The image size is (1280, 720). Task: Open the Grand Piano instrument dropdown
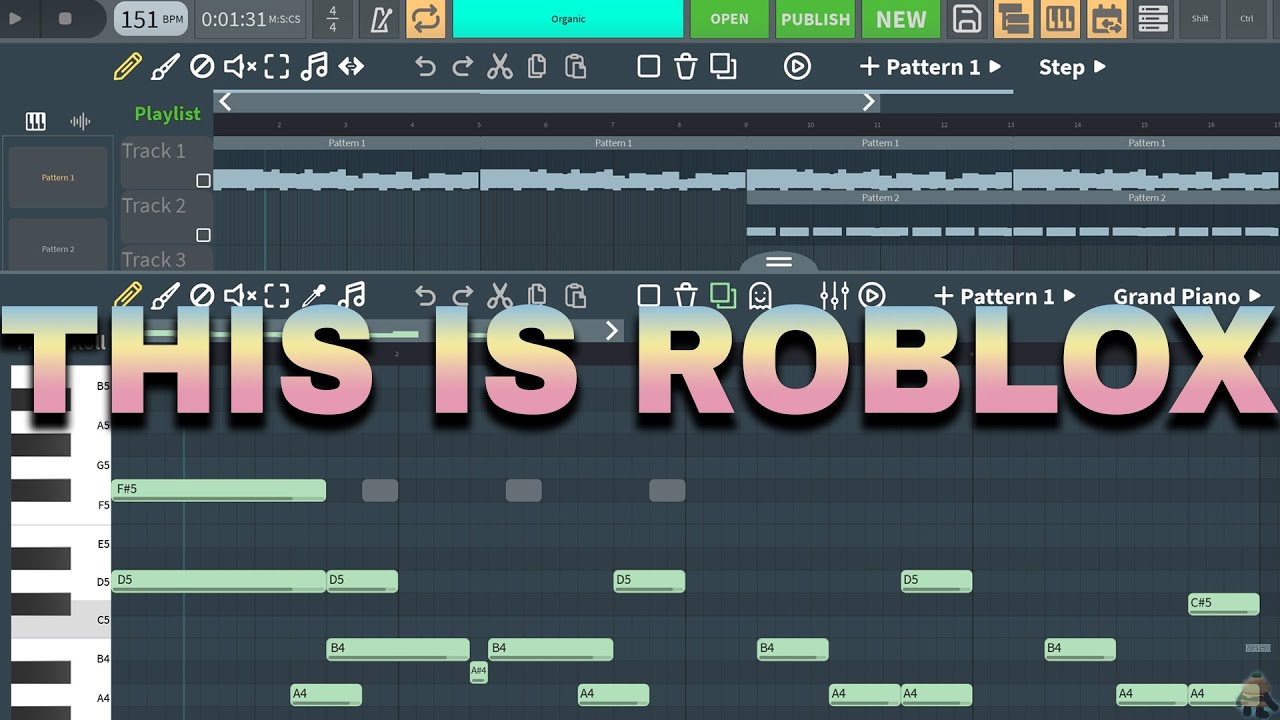click(1189, 296)
